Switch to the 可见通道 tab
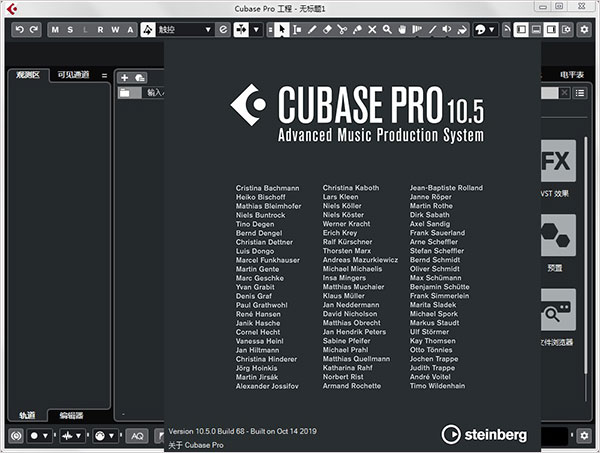 73,75
